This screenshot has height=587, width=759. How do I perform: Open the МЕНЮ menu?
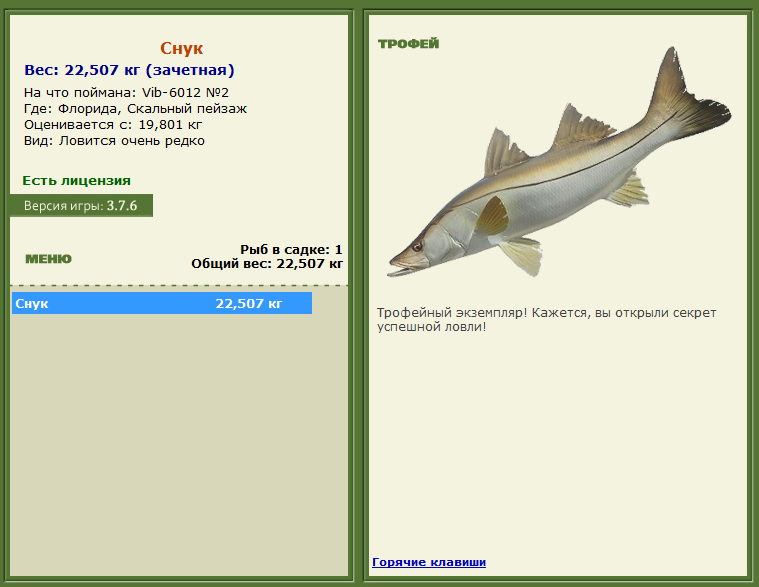tap(48, 259)
